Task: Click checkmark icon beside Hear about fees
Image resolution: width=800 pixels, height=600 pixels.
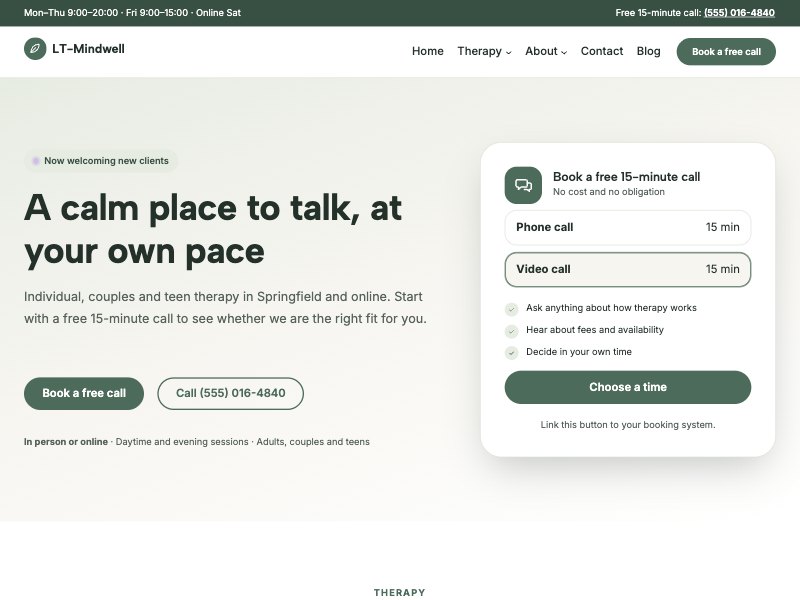Action: 511,331
